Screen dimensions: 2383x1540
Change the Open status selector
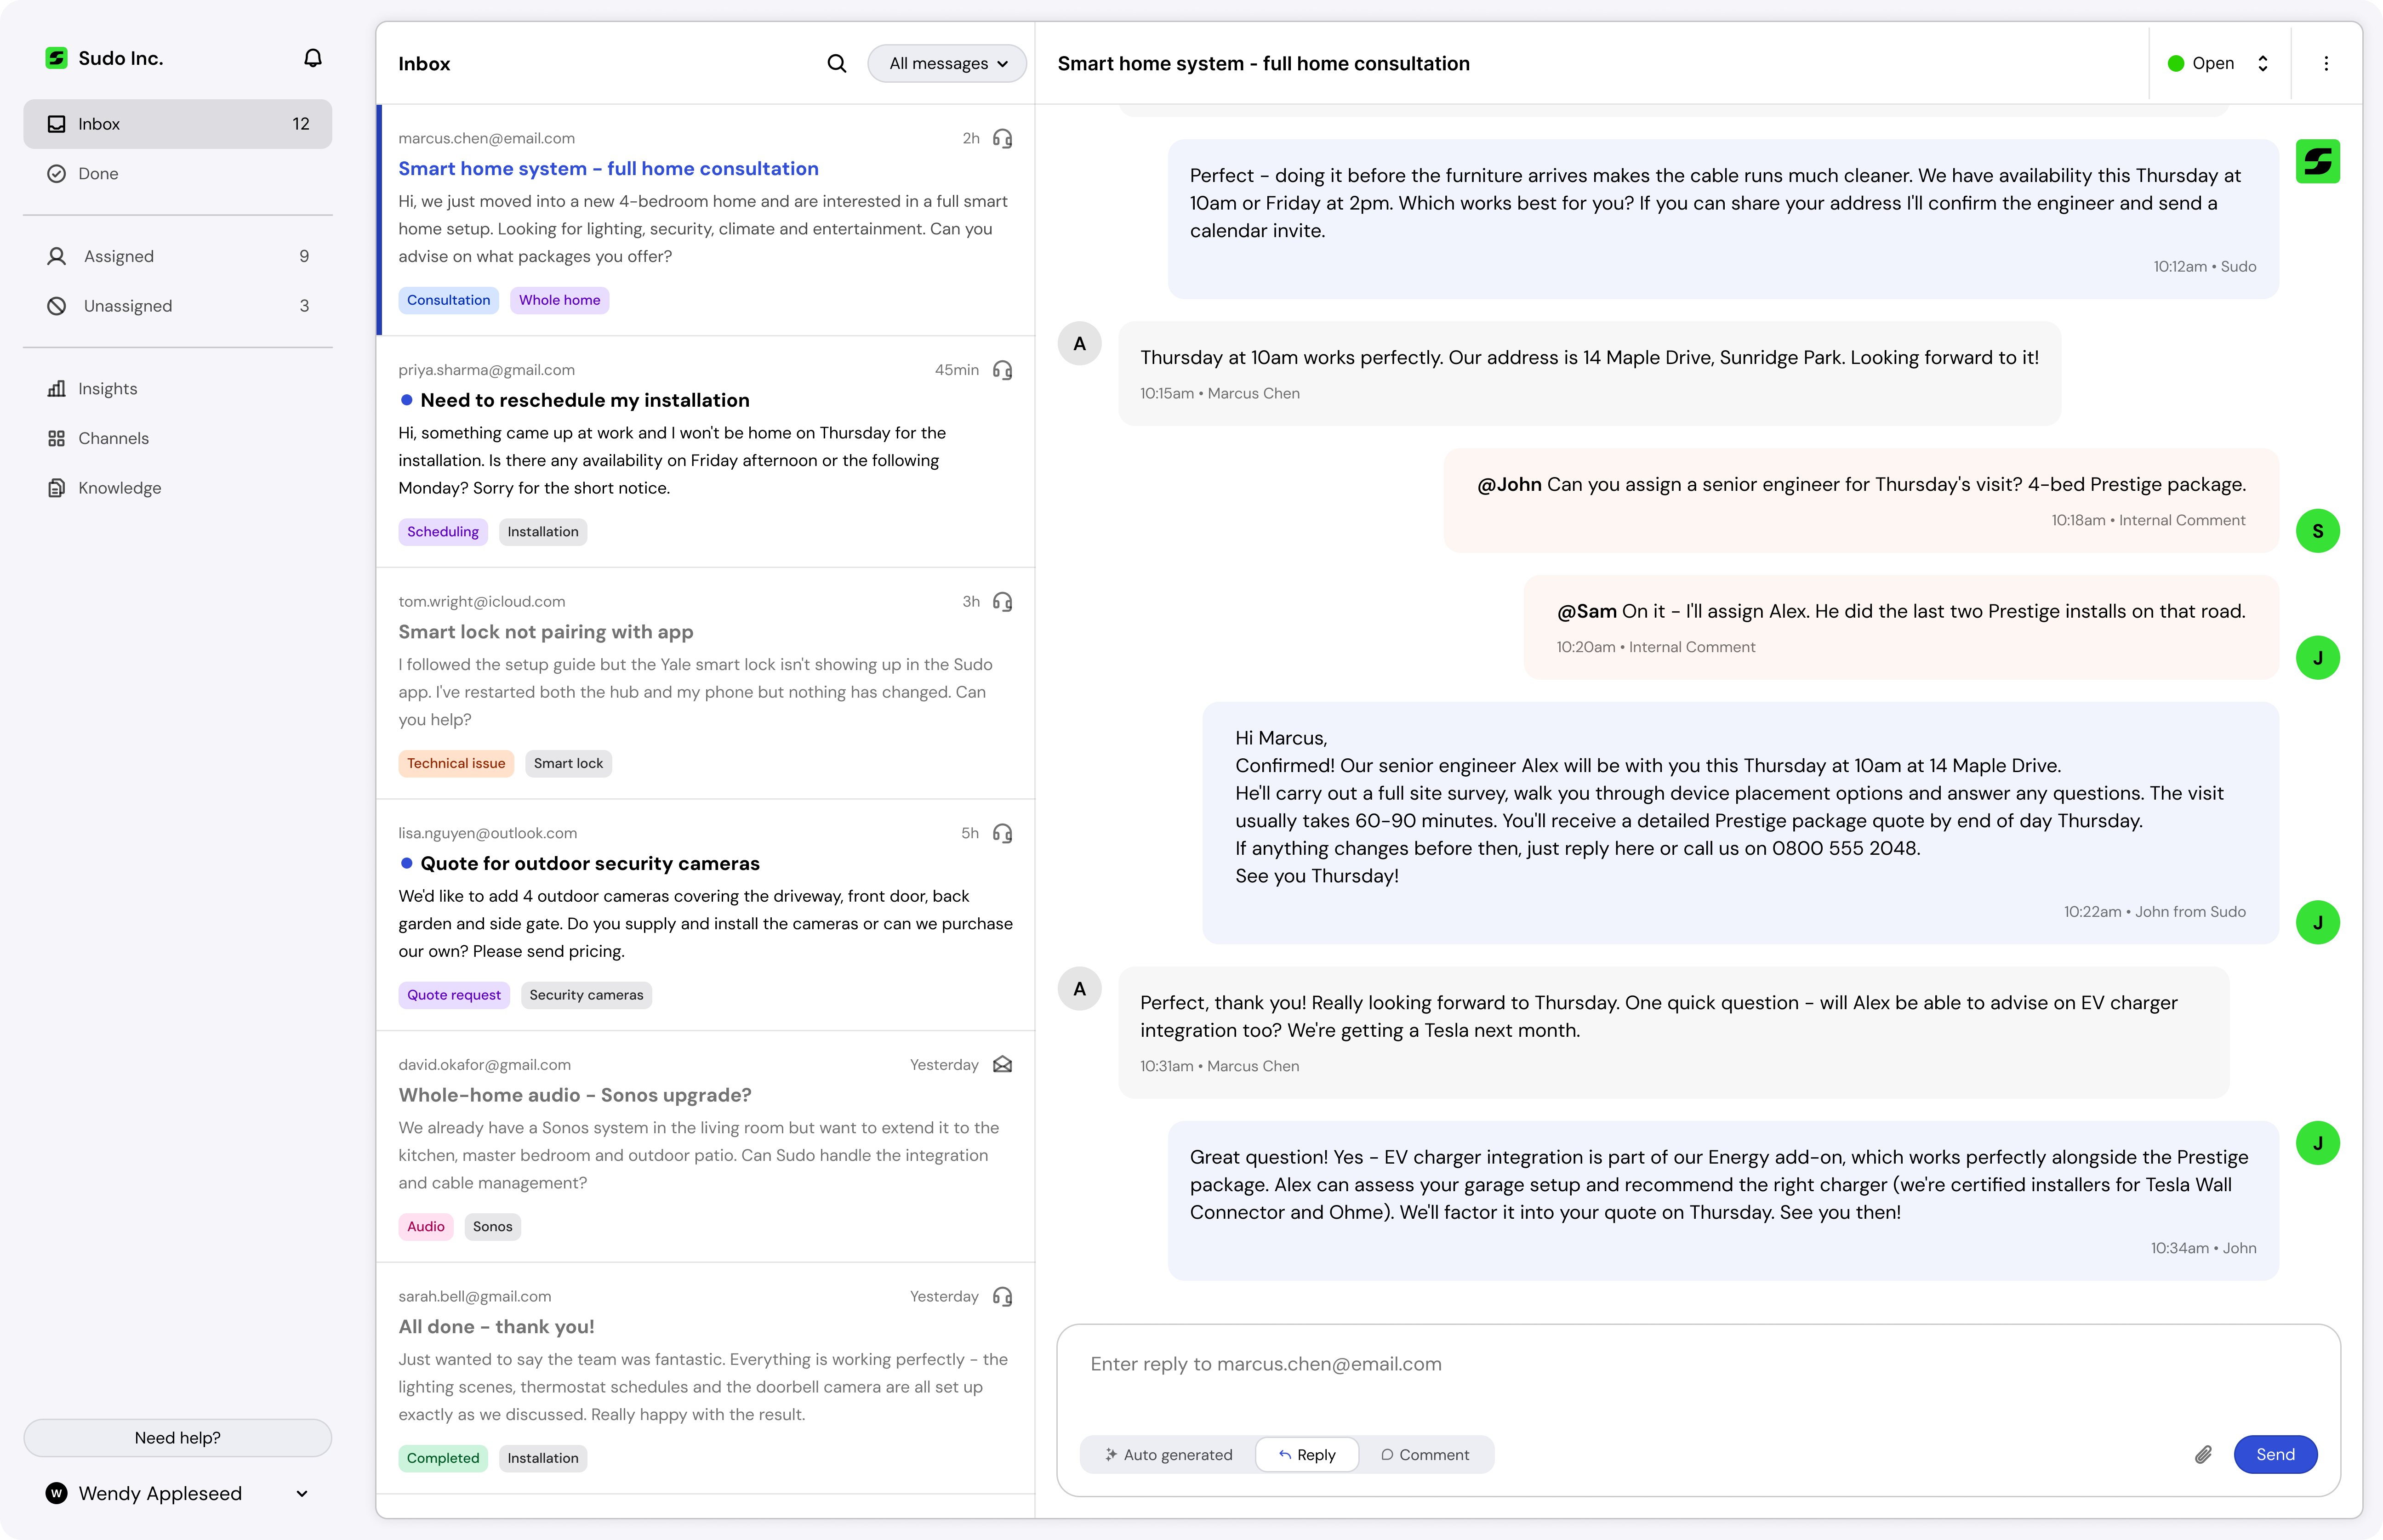(x=2219, y=64)
